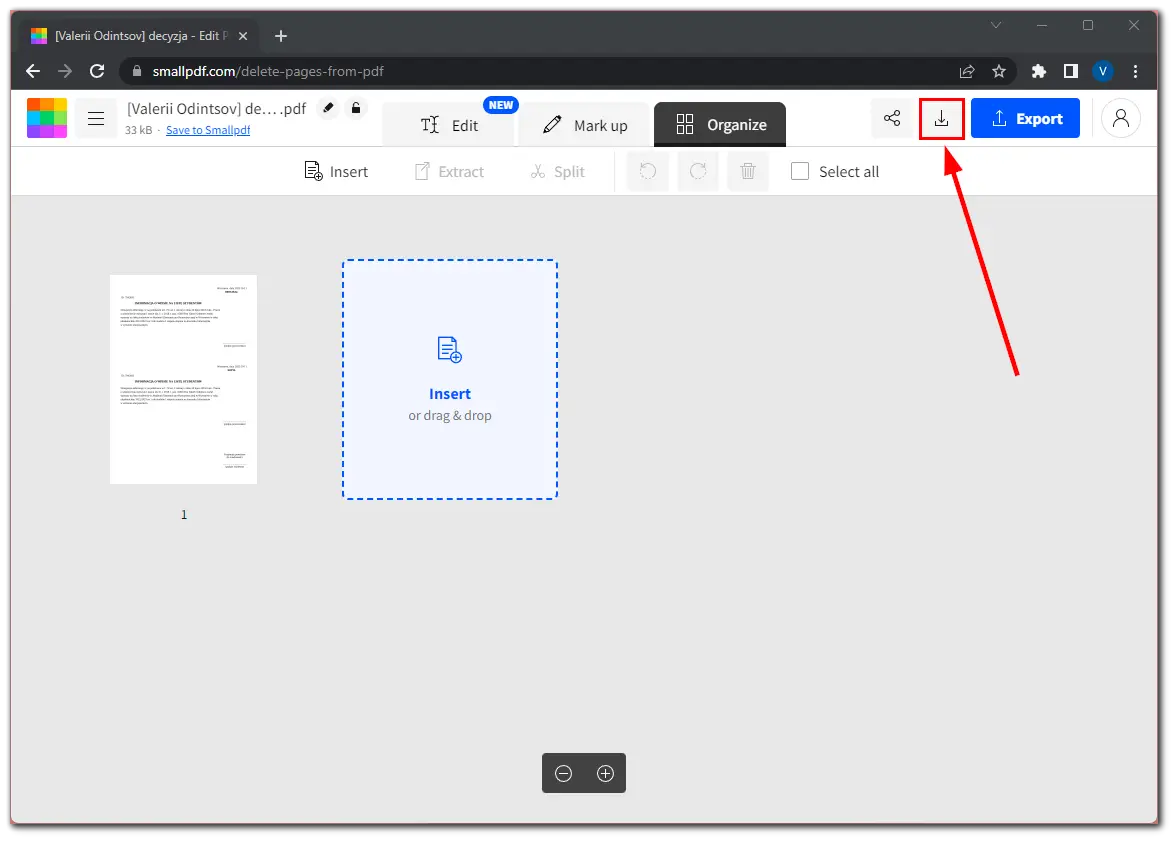1176x842 pixels.
Task: Switch to the Mark up tab
Action: (x=585, y=125)
